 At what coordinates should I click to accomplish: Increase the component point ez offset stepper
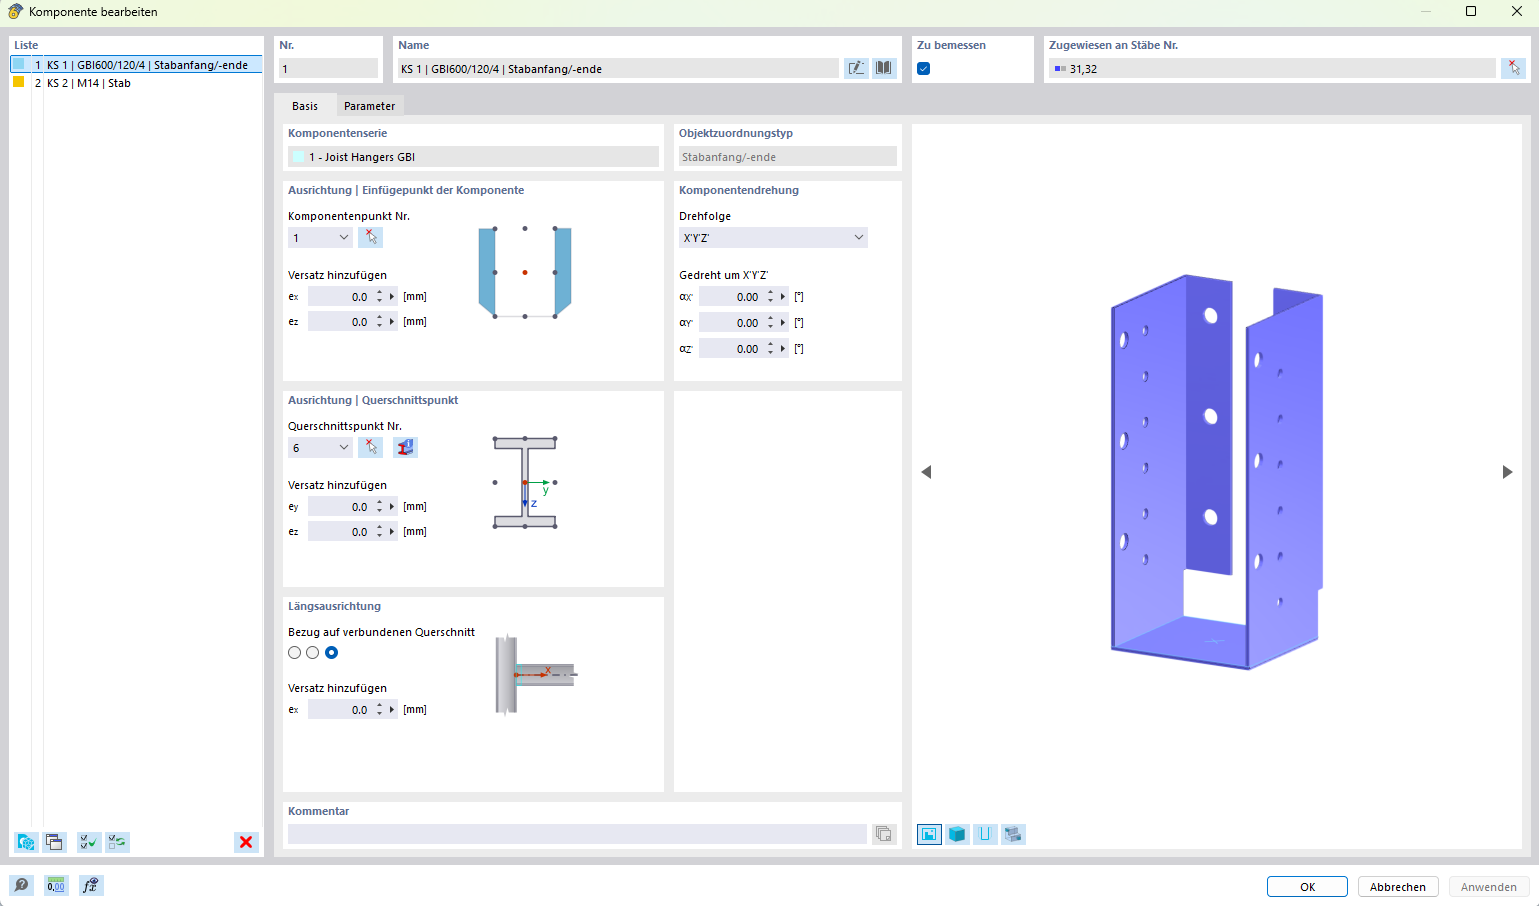click(x=380, y=318)
